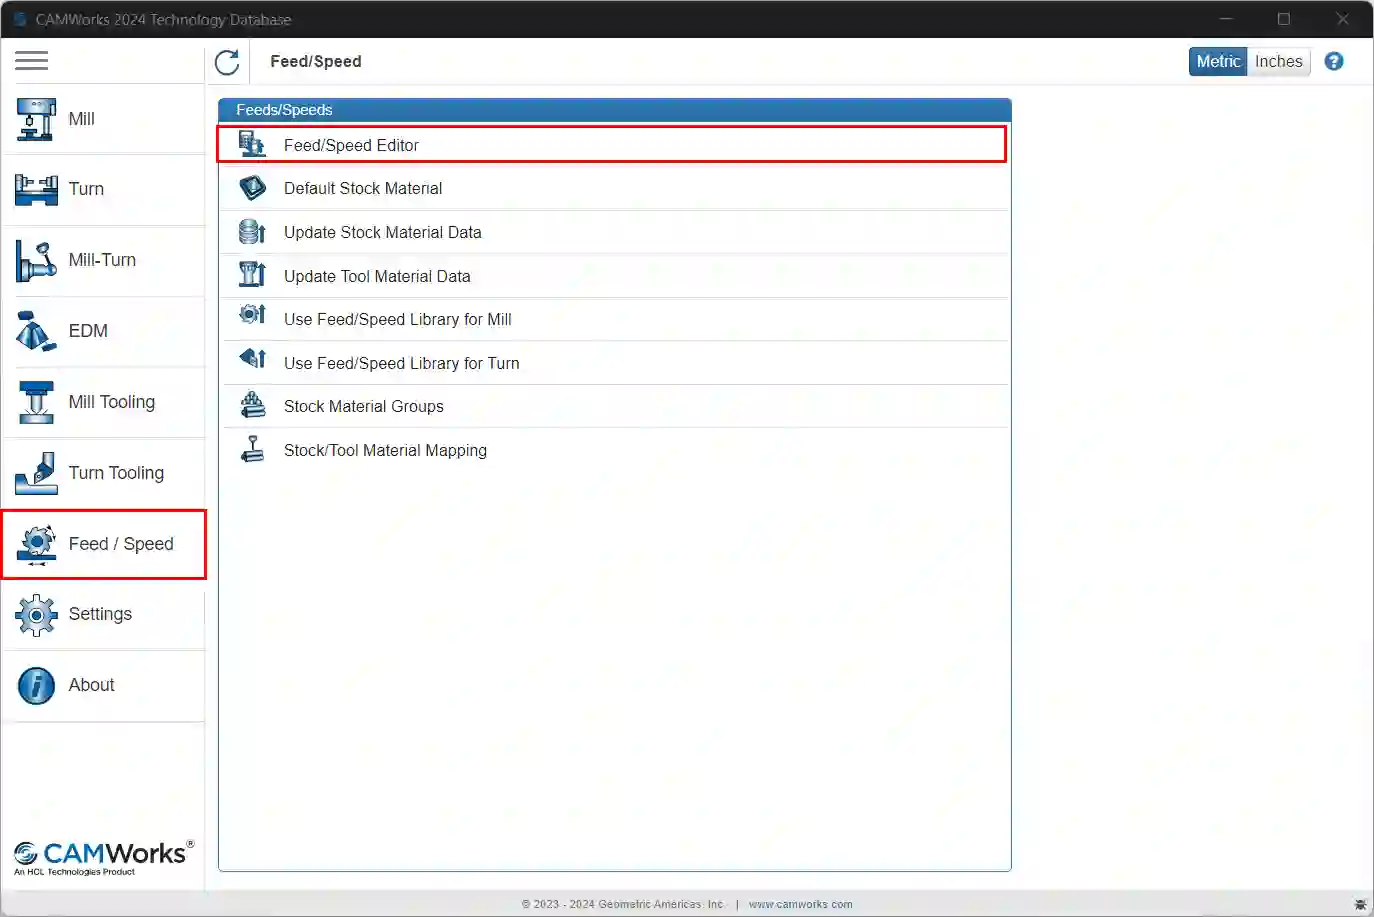Open the hamburger menu

(32, 61)
